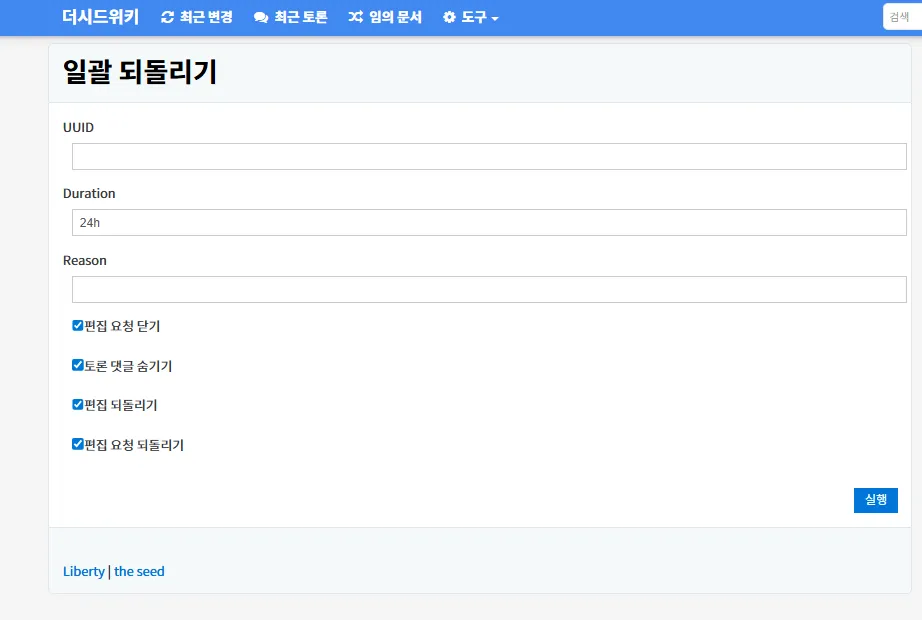Uncheck the 편집 되돌리기 checkbox

click(x=77, y=403)
